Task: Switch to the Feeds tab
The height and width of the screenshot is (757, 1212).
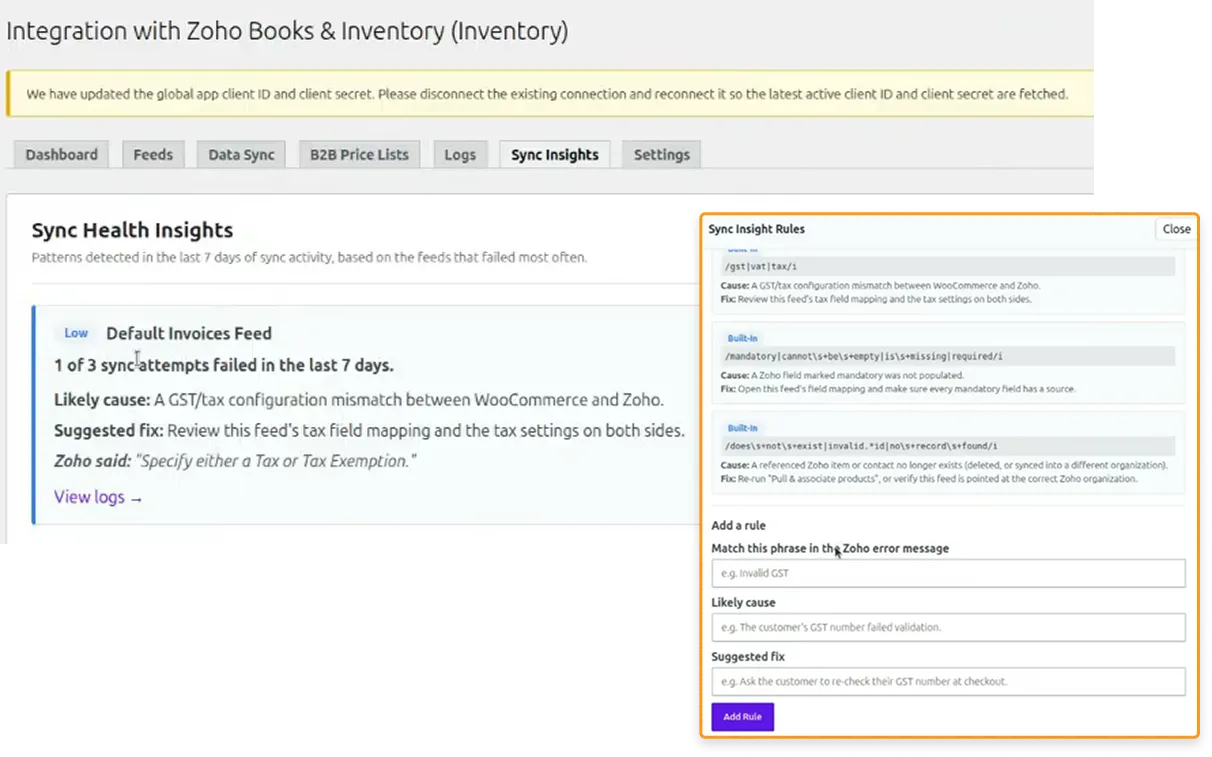Action: pyautogui.click(x=153, y=154)
